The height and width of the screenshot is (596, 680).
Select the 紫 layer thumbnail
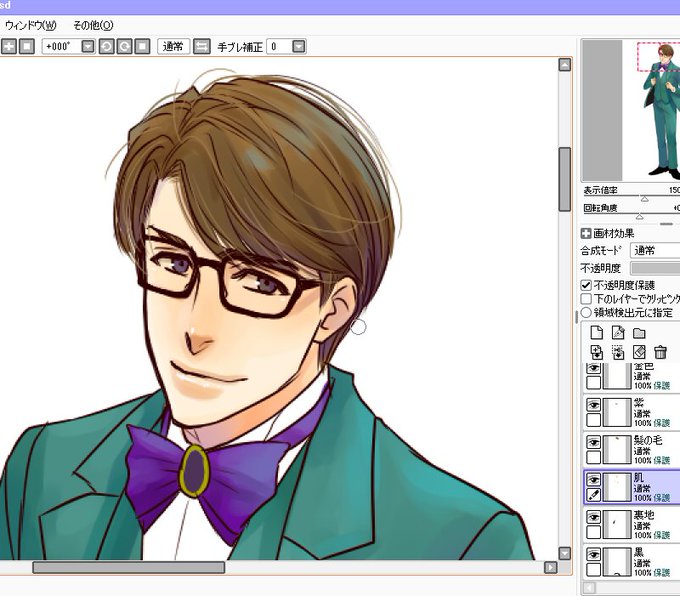click(617, 413)
